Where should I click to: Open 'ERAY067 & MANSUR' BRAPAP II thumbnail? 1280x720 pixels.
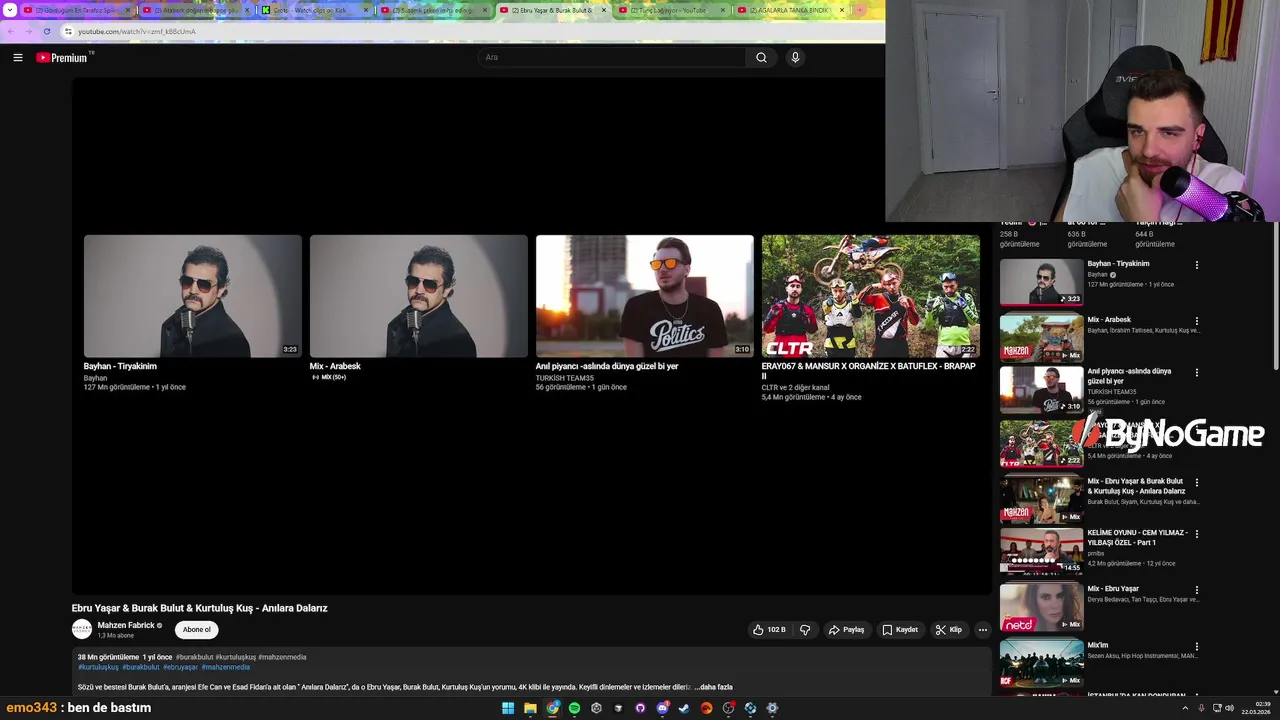tap(871, 296)
